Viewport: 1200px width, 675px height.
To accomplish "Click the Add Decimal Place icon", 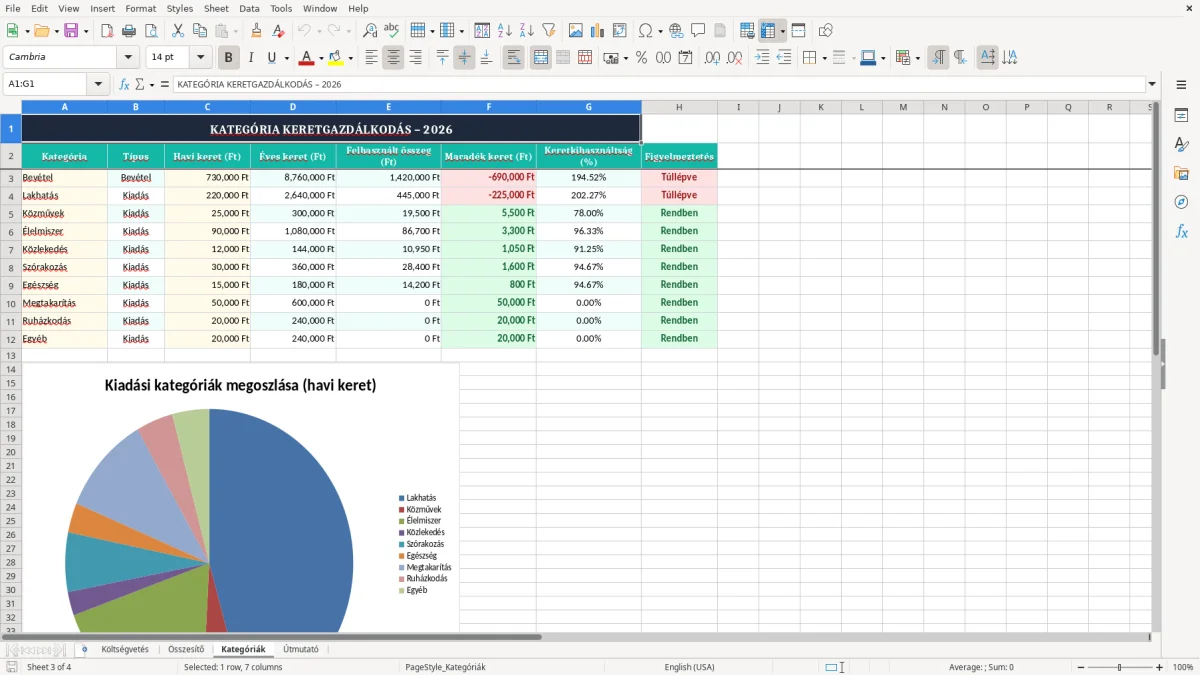I will tap(712, 58).
